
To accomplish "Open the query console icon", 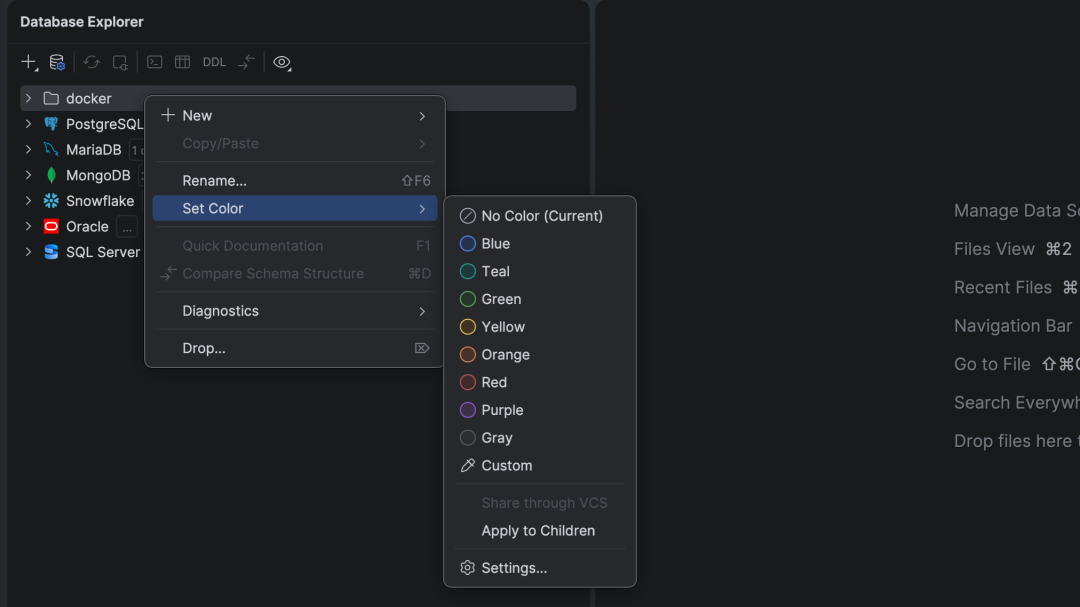I will pos(154,62).
